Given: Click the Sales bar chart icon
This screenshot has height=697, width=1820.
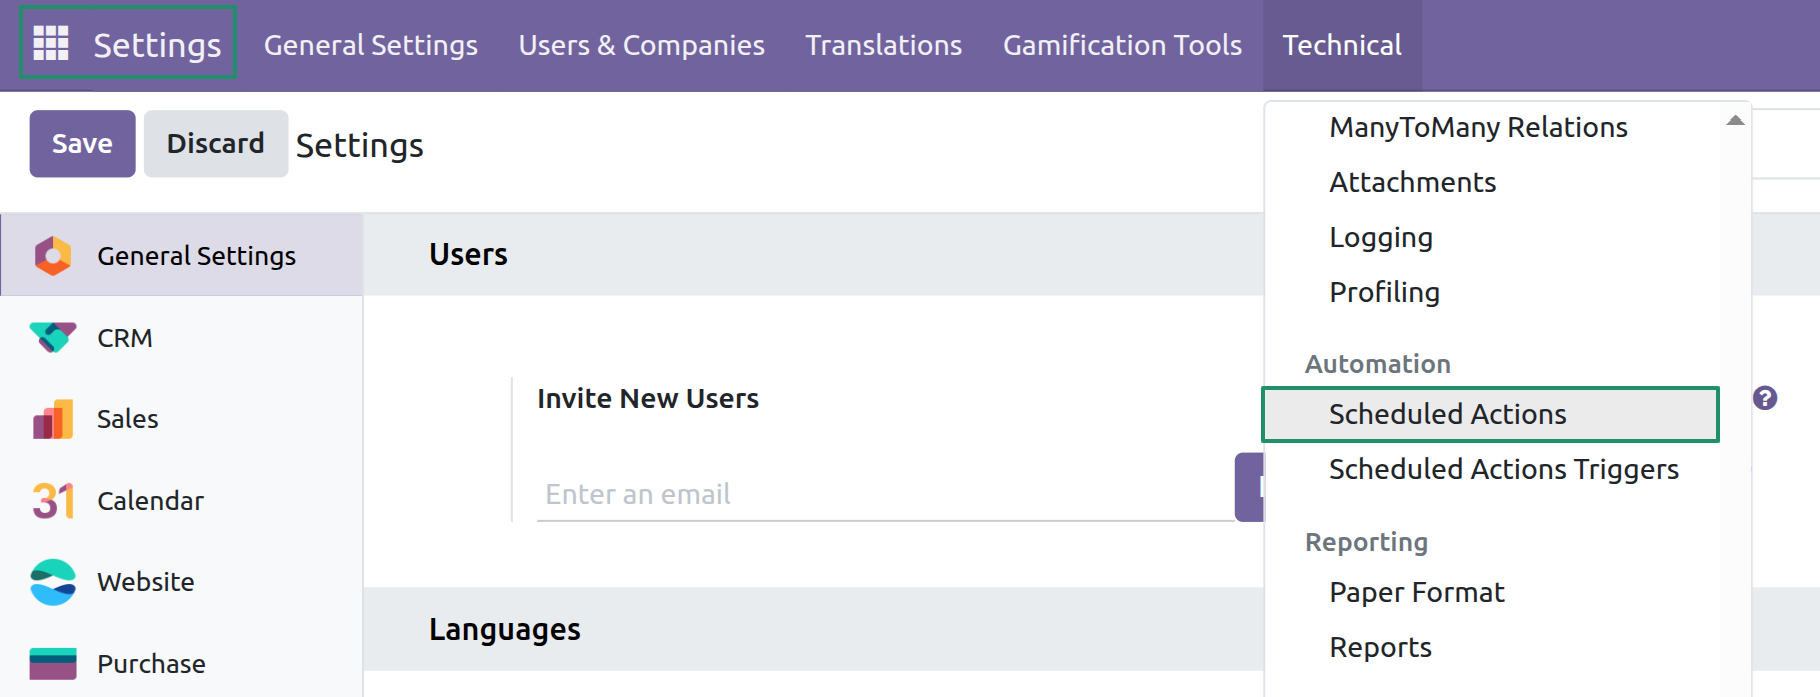Looking at the screenshot, I should 53,419.
